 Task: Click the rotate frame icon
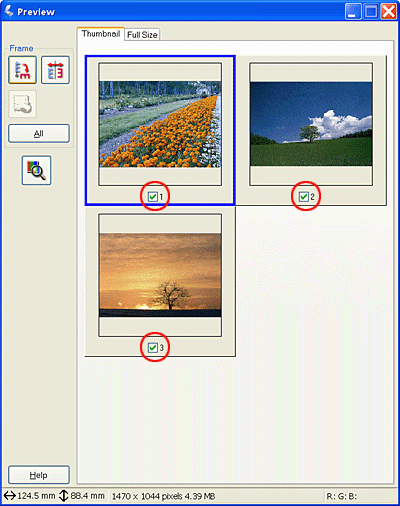point(22,70)
